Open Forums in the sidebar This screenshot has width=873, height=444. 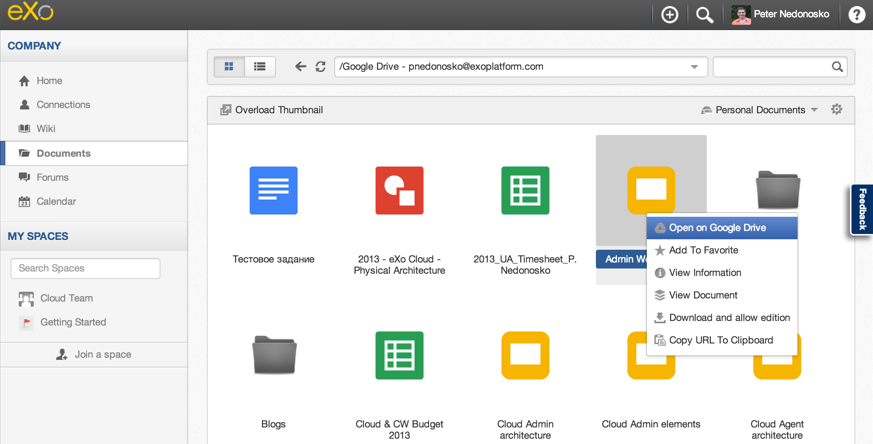43,177
